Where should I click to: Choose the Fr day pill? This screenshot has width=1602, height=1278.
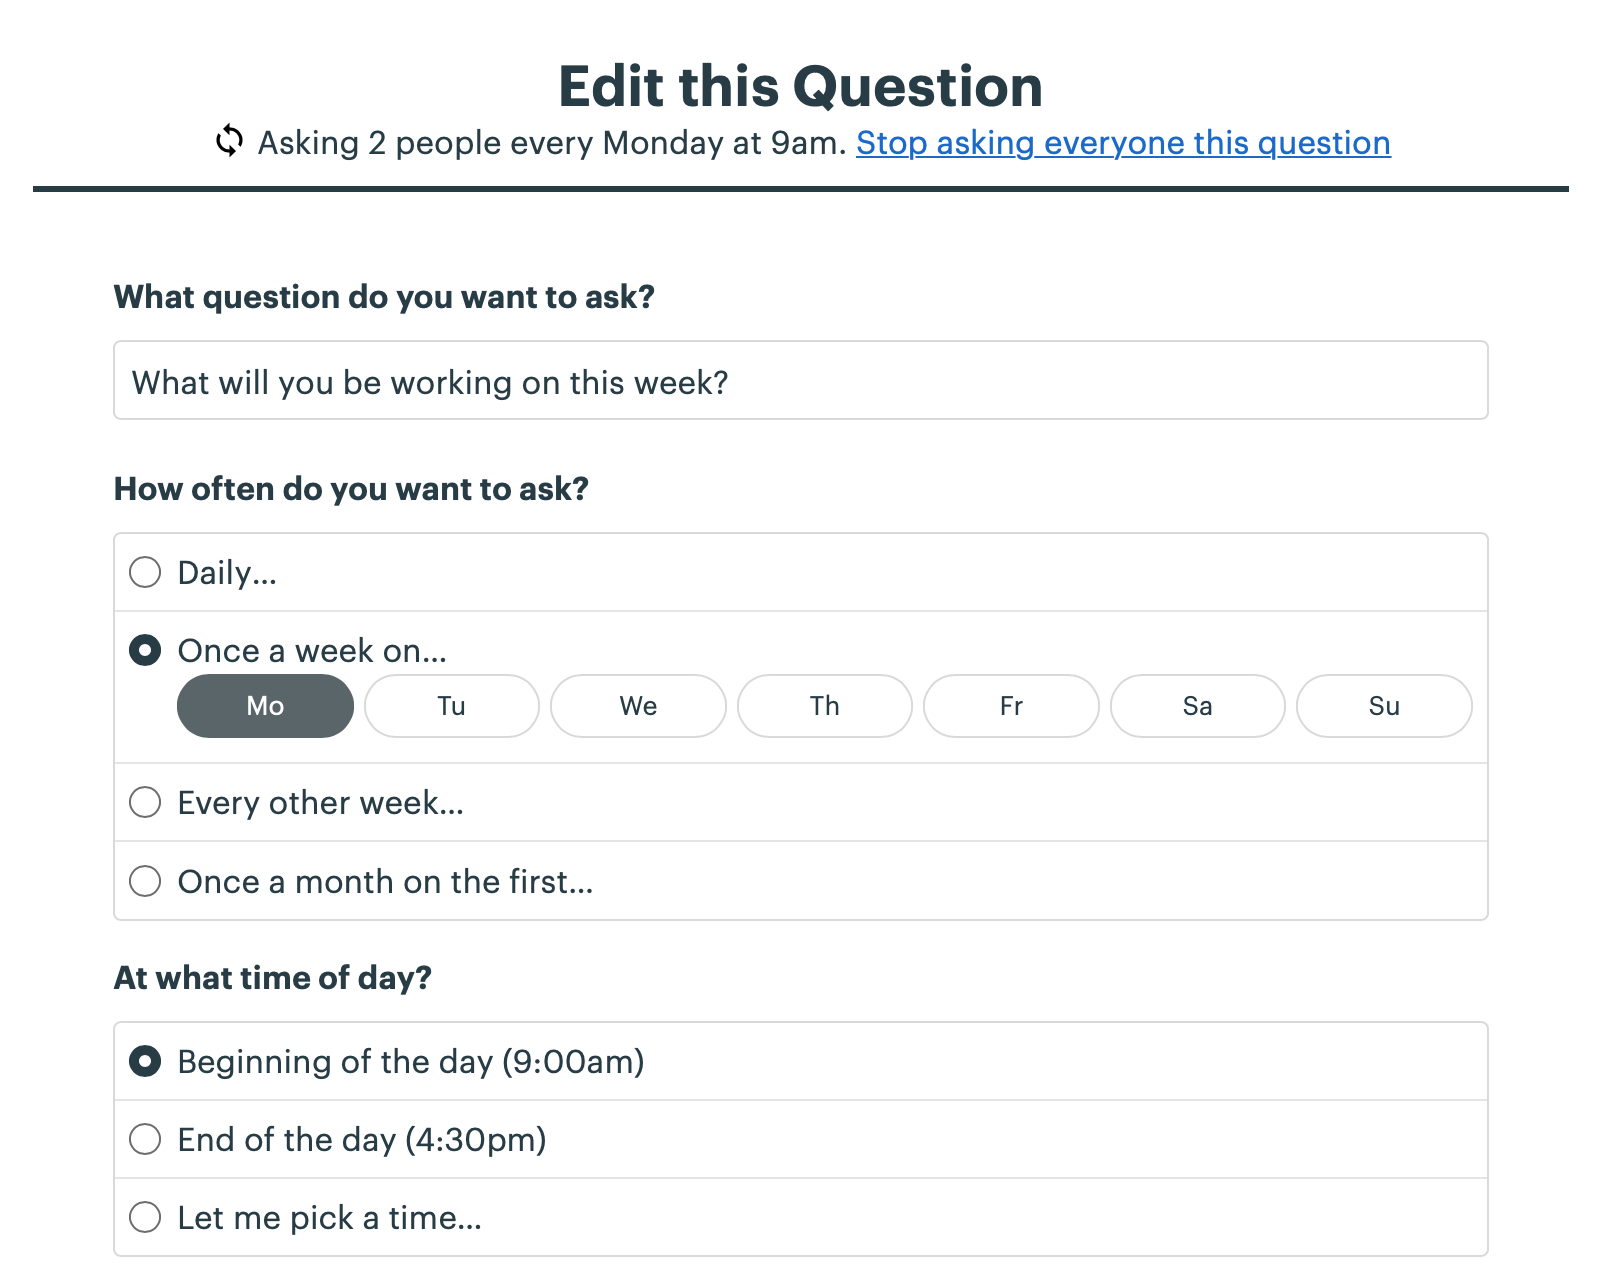[1011, 706]
